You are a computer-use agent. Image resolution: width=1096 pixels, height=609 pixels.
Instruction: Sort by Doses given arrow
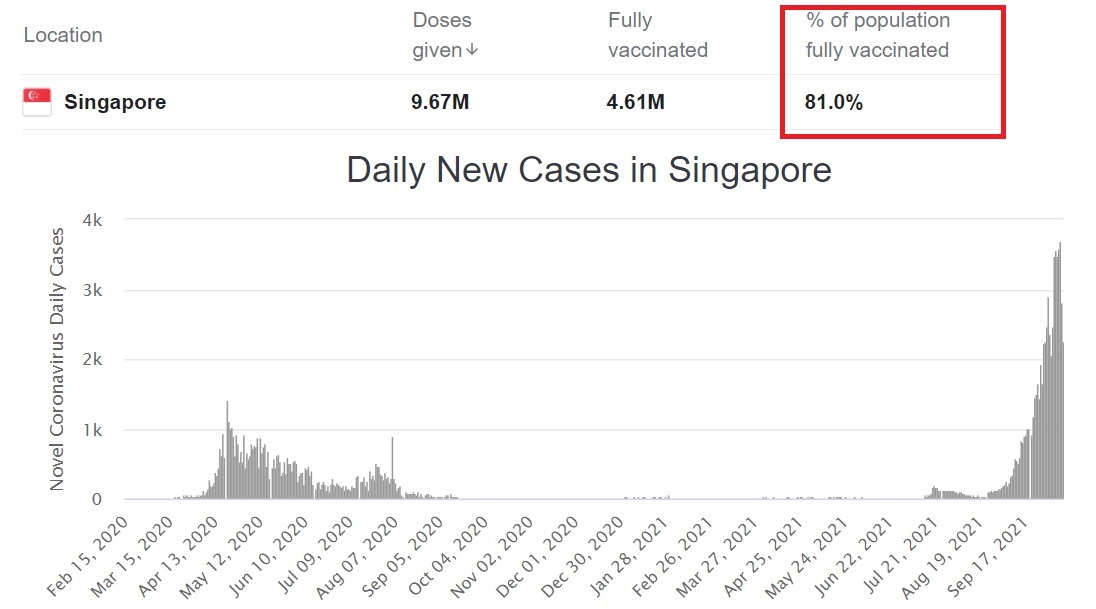point(473,50)
